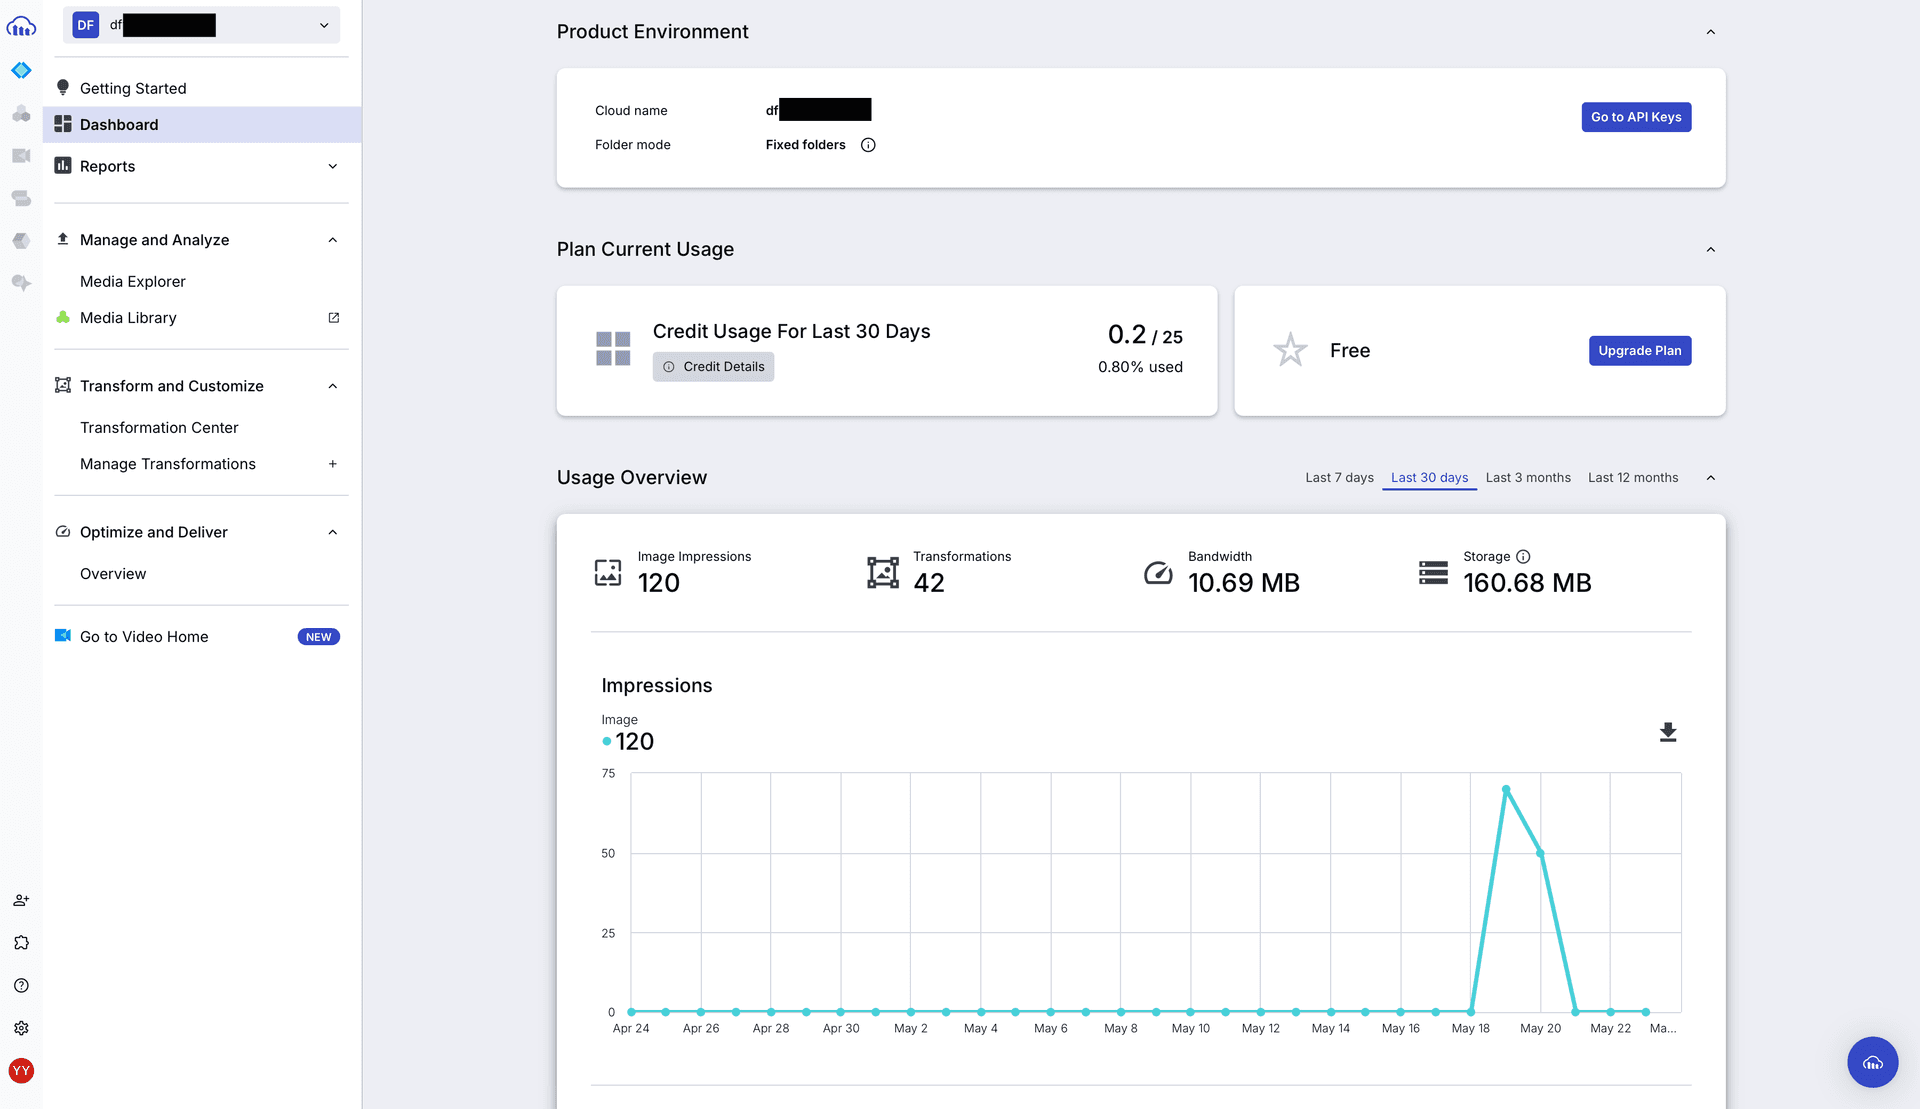Open the cloud account dropdown chevron
This screenshot has width=1920, height=1109.
pos(324,25)
